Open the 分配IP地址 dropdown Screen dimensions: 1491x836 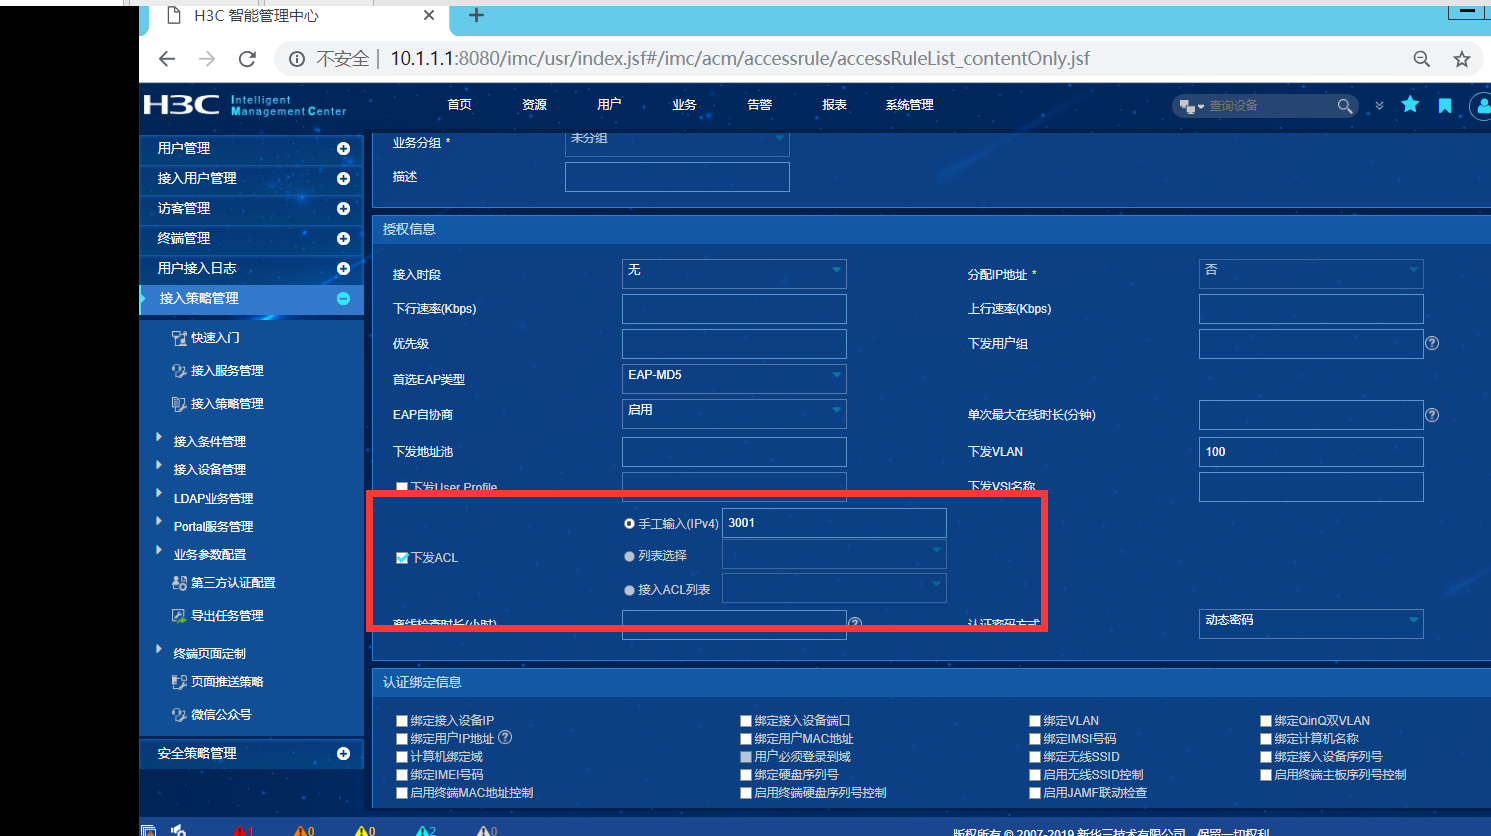point(1311,273)
